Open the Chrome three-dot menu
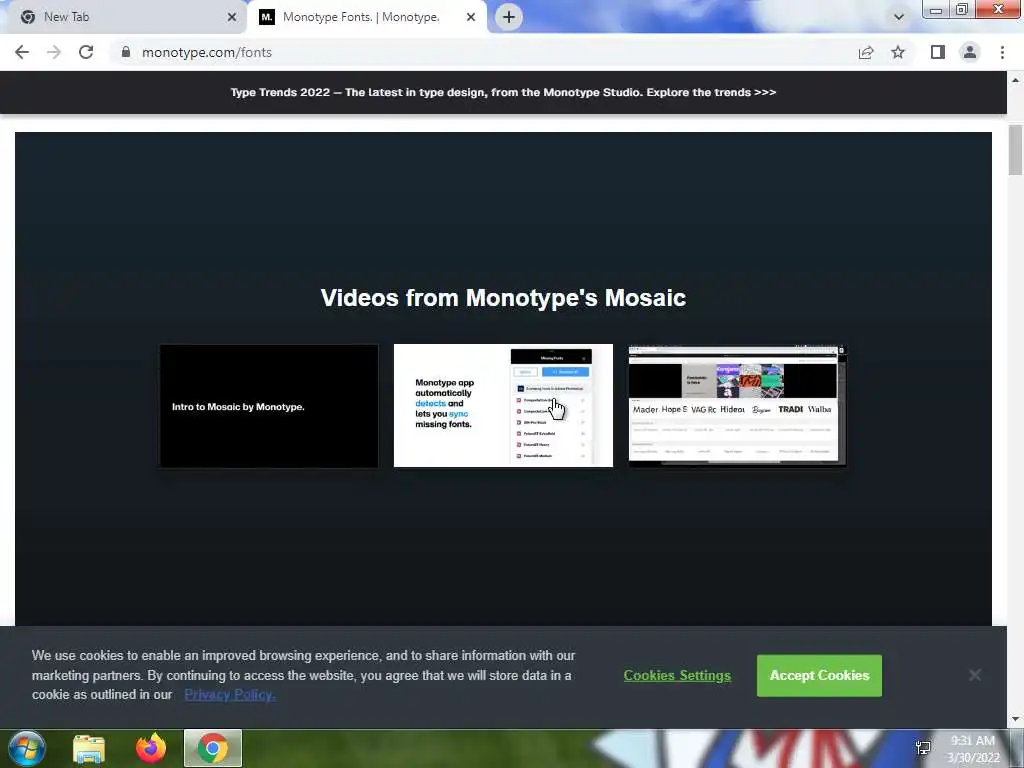1024x768 pixels. tap(1002, 52)
